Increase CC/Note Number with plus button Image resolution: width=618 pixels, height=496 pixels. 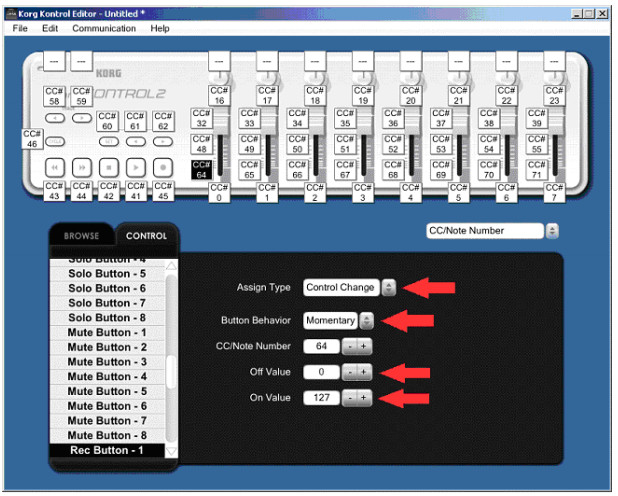(364, 347)
